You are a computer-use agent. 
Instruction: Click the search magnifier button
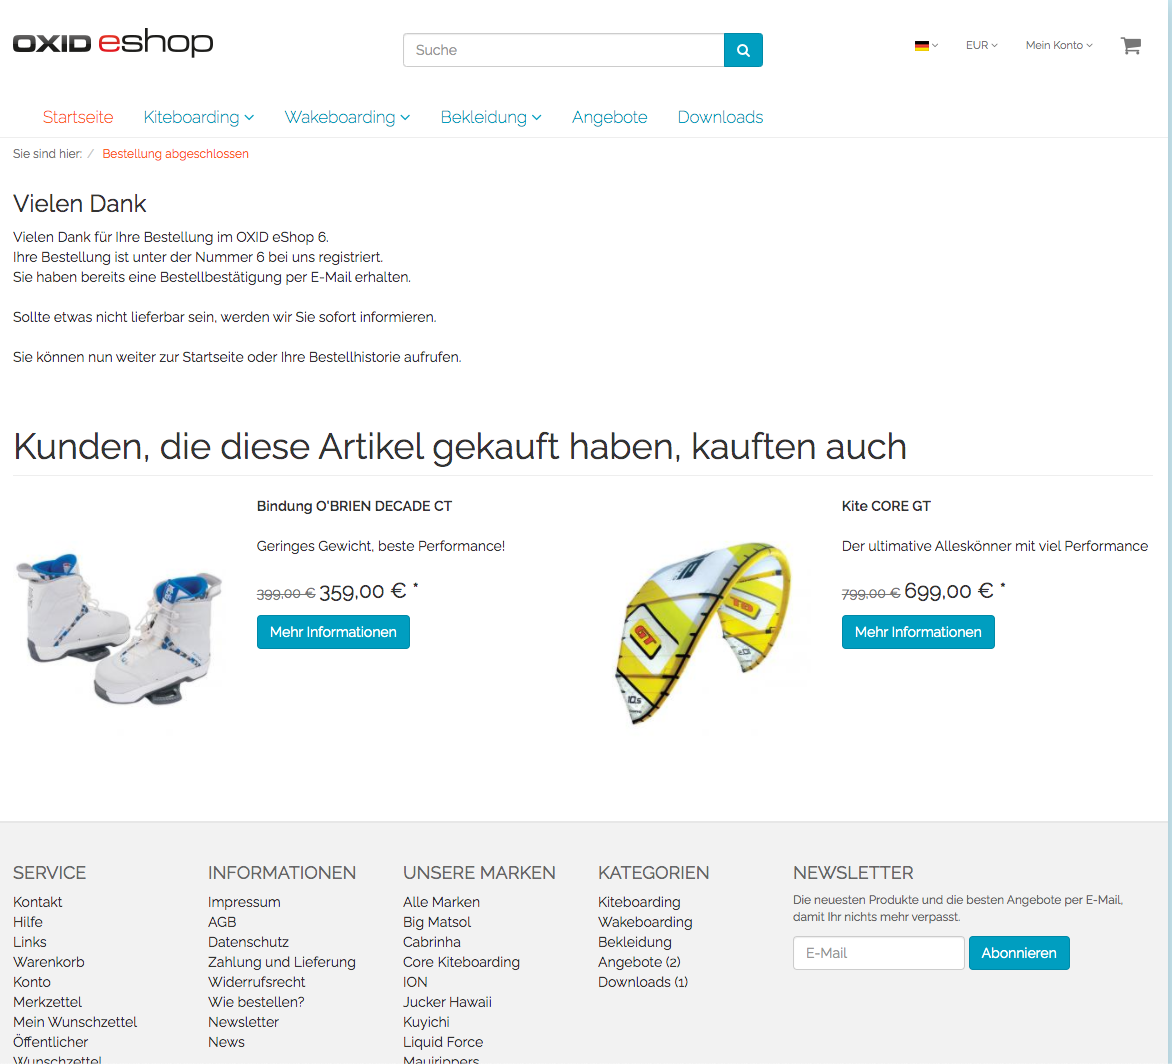click(x=743, y=50)
